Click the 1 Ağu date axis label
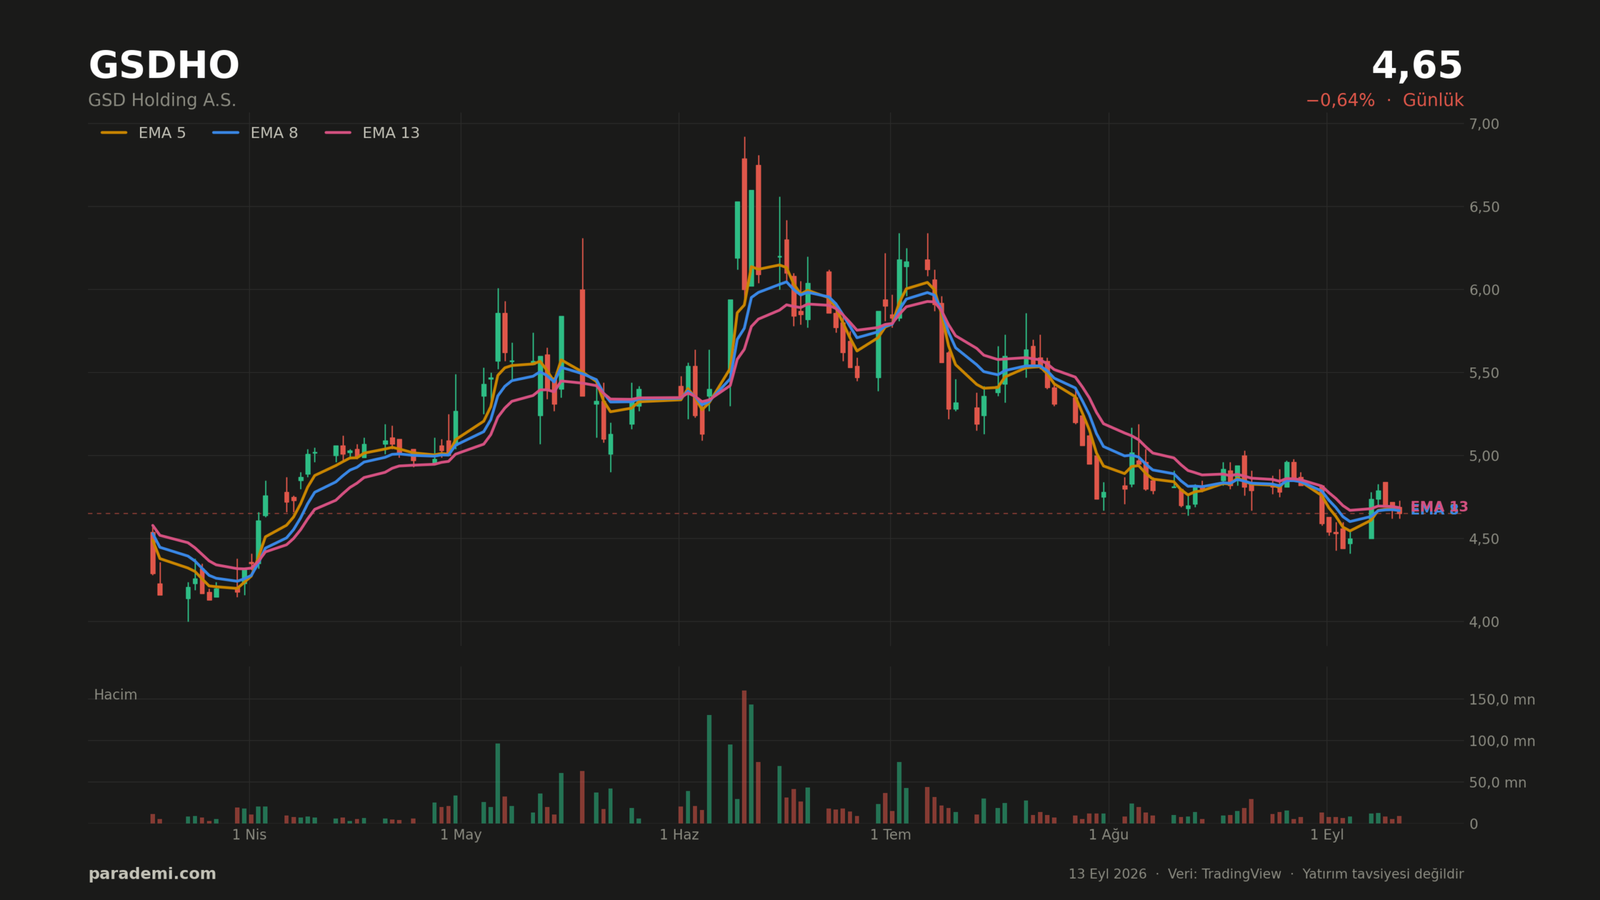Viewport: 1600px width, 900px height. 1108,835
